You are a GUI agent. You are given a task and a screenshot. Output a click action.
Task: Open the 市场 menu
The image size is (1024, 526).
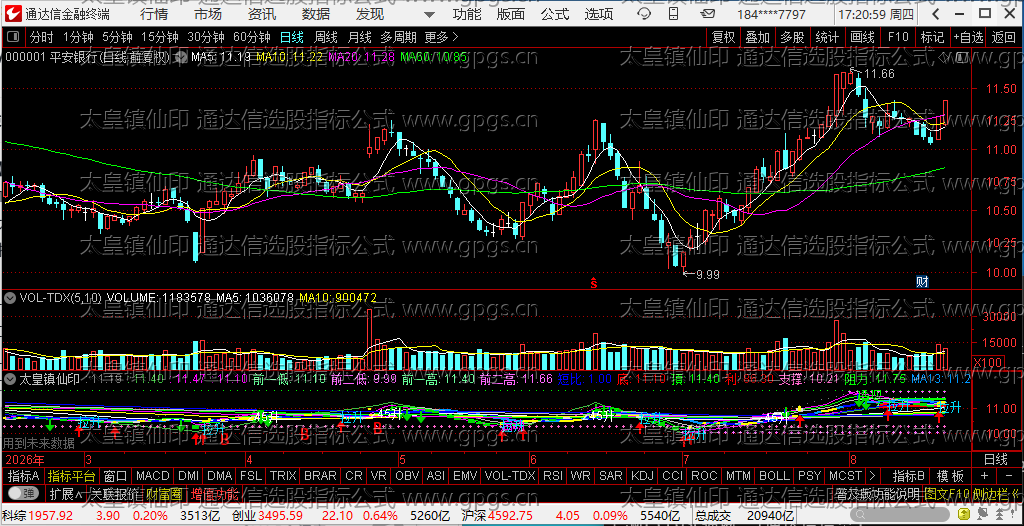[208, 14]
